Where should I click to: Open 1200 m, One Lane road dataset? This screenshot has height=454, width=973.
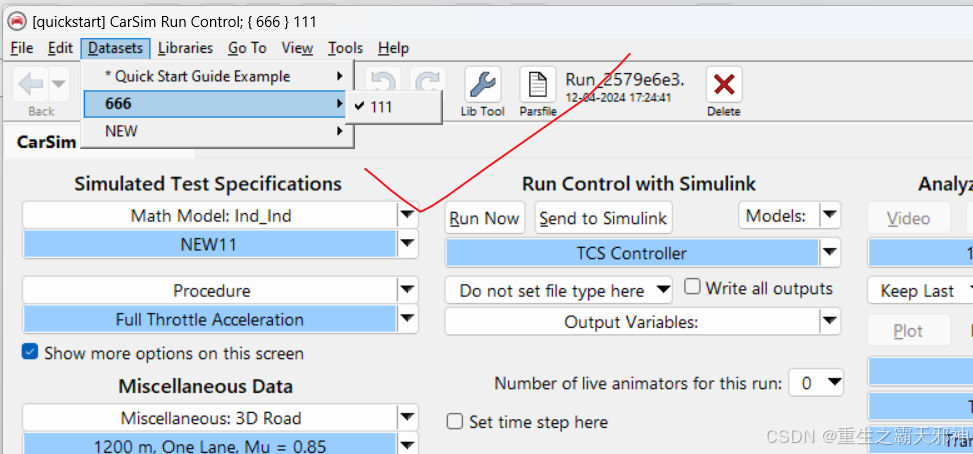click(209, 445)
